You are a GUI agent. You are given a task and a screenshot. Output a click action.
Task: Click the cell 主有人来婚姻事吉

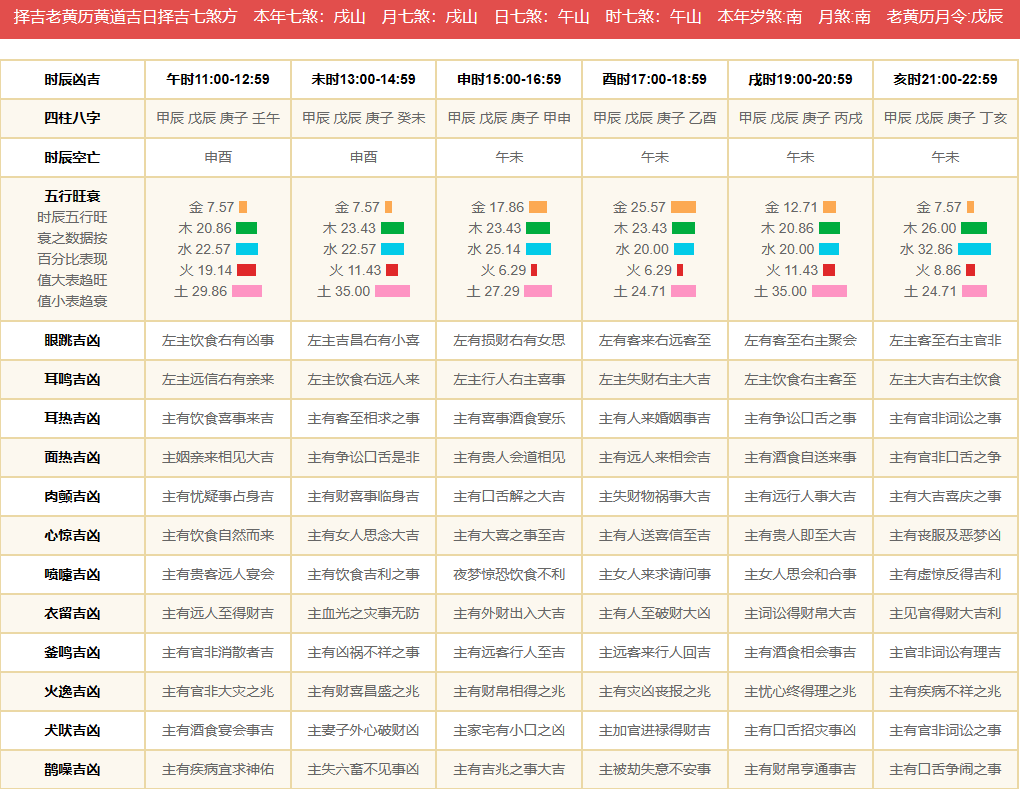(654, 418)
